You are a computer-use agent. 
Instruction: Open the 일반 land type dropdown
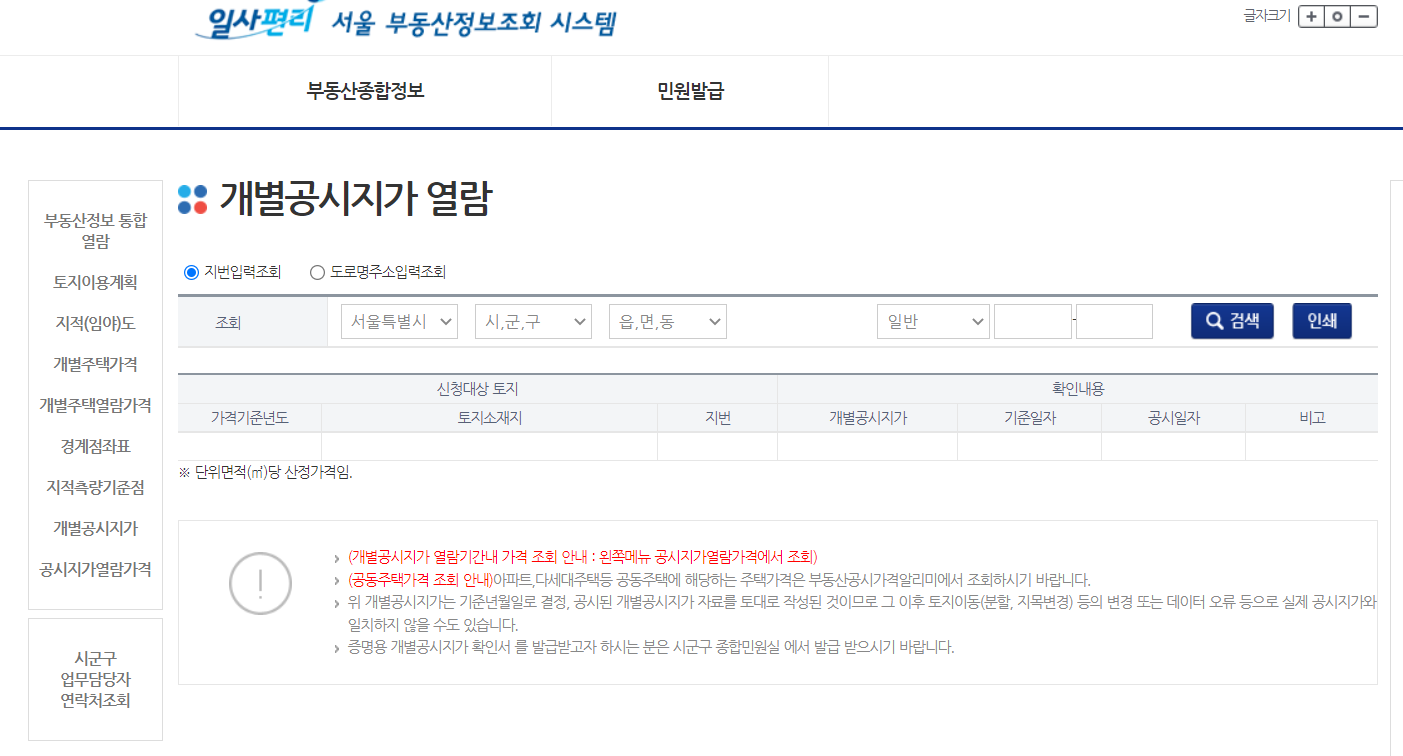click(x=933, y=321)
